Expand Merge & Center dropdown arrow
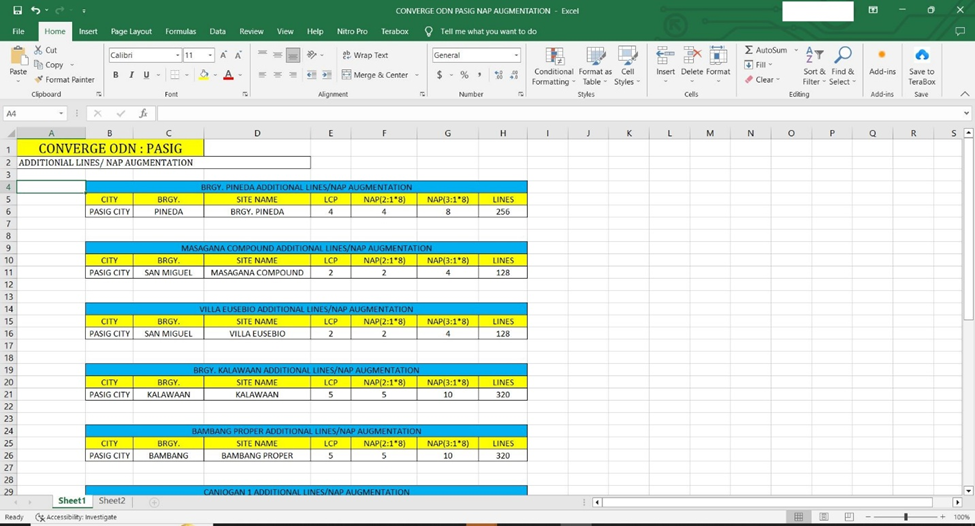The image size is (975, 526). (417, 75)
